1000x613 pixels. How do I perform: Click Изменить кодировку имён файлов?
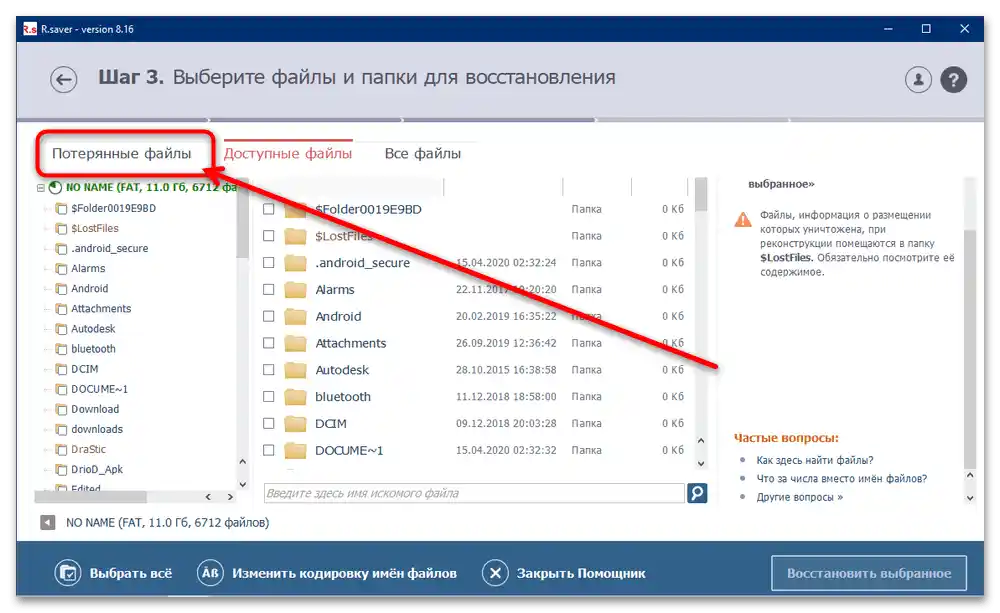pyautogui.click(x=344, y=573)
